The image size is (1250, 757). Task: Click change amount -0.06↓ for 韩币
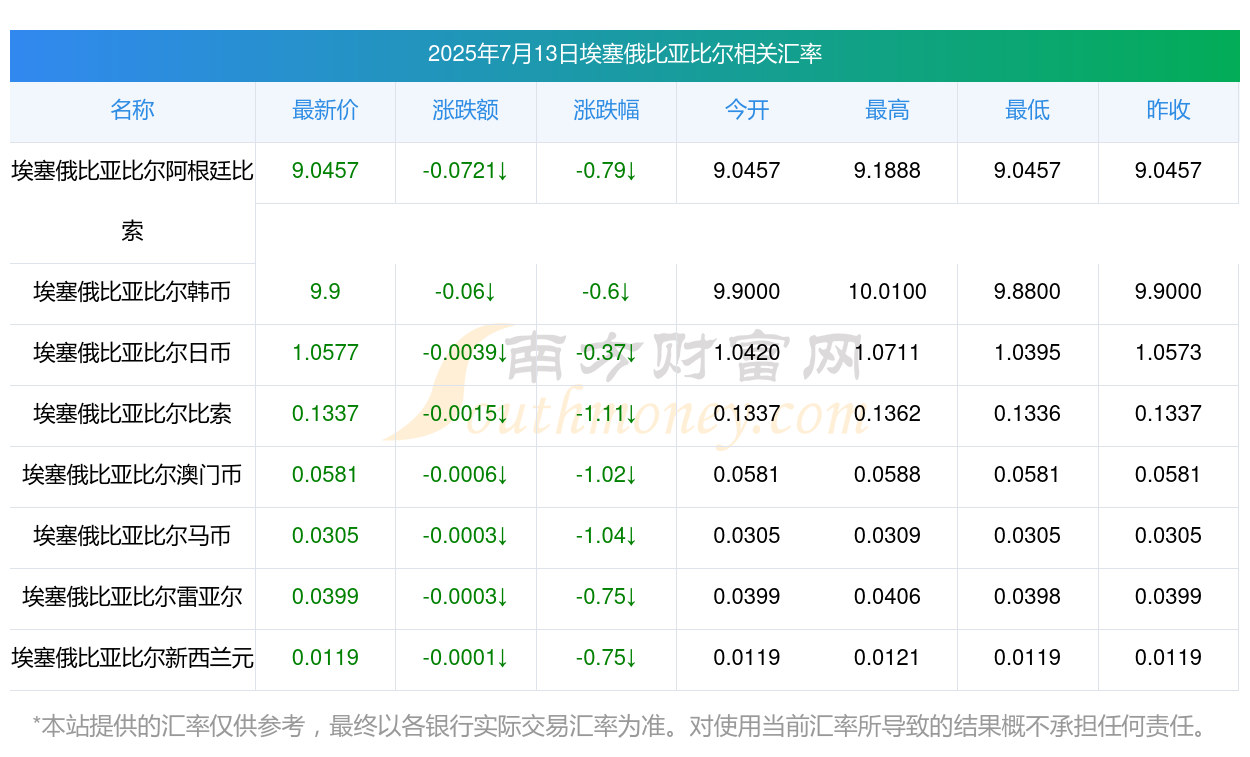(x=466, y=292)
